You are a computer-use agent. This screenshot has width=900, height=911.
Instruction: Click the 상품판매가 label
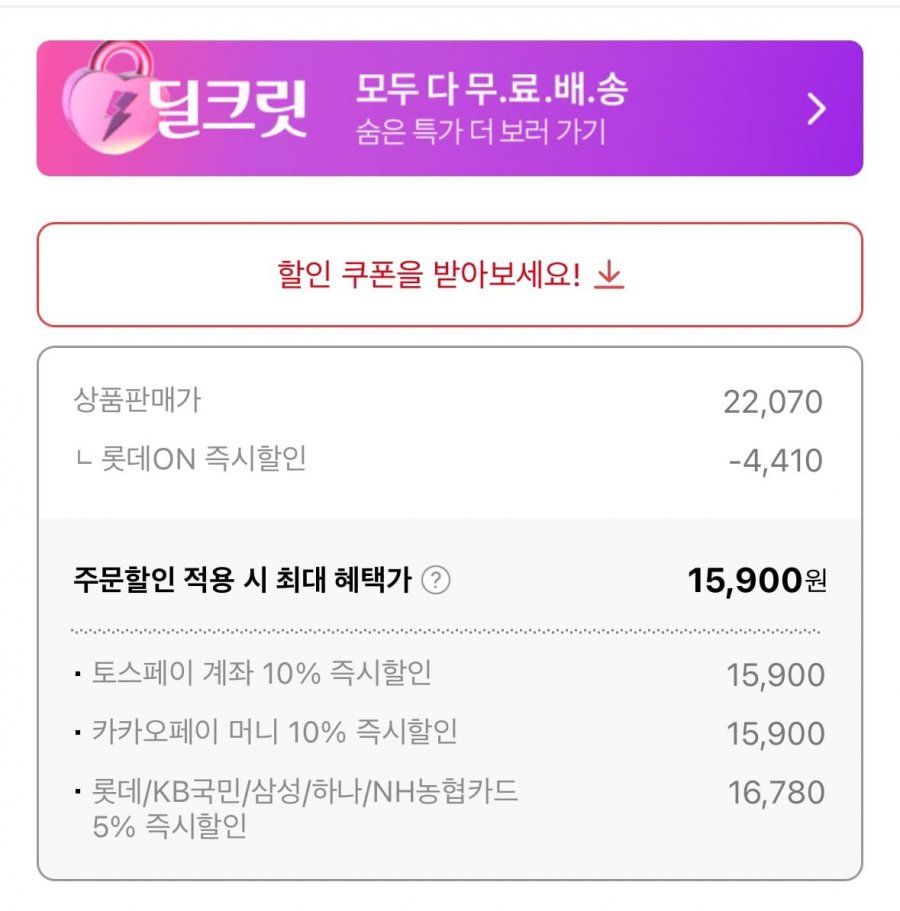(137, 400)
